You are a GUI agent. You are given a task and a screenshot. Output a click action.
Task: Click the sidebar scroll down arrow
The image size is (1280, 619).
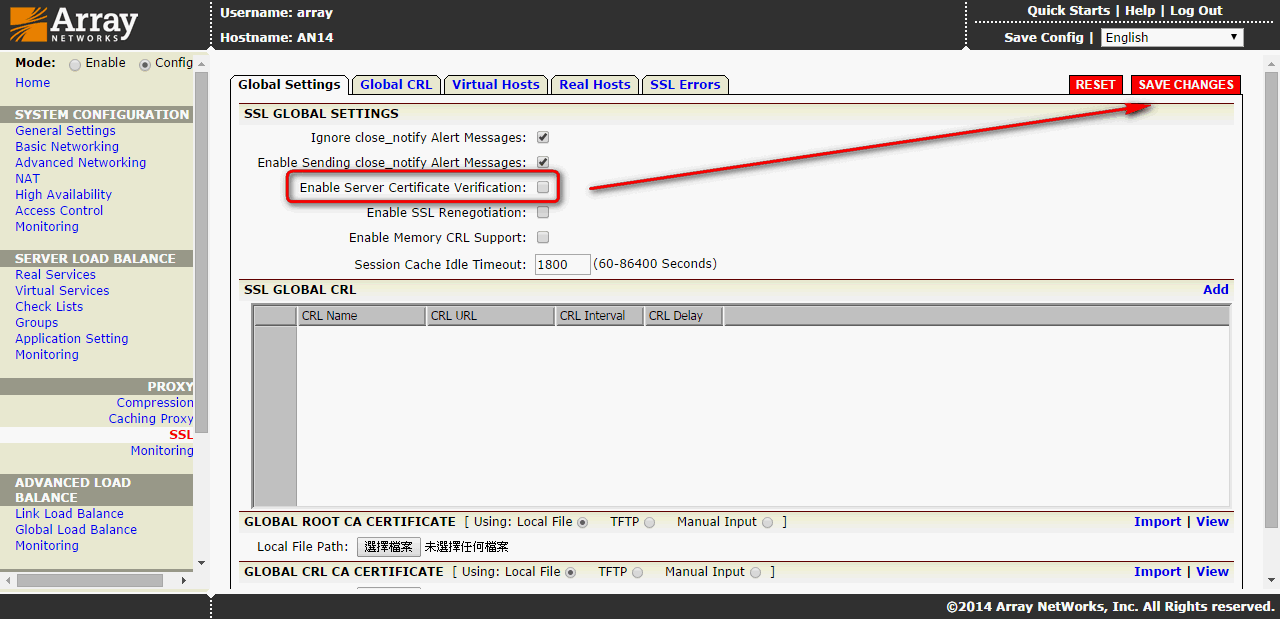pyautogui.click(x=201, y=563)
